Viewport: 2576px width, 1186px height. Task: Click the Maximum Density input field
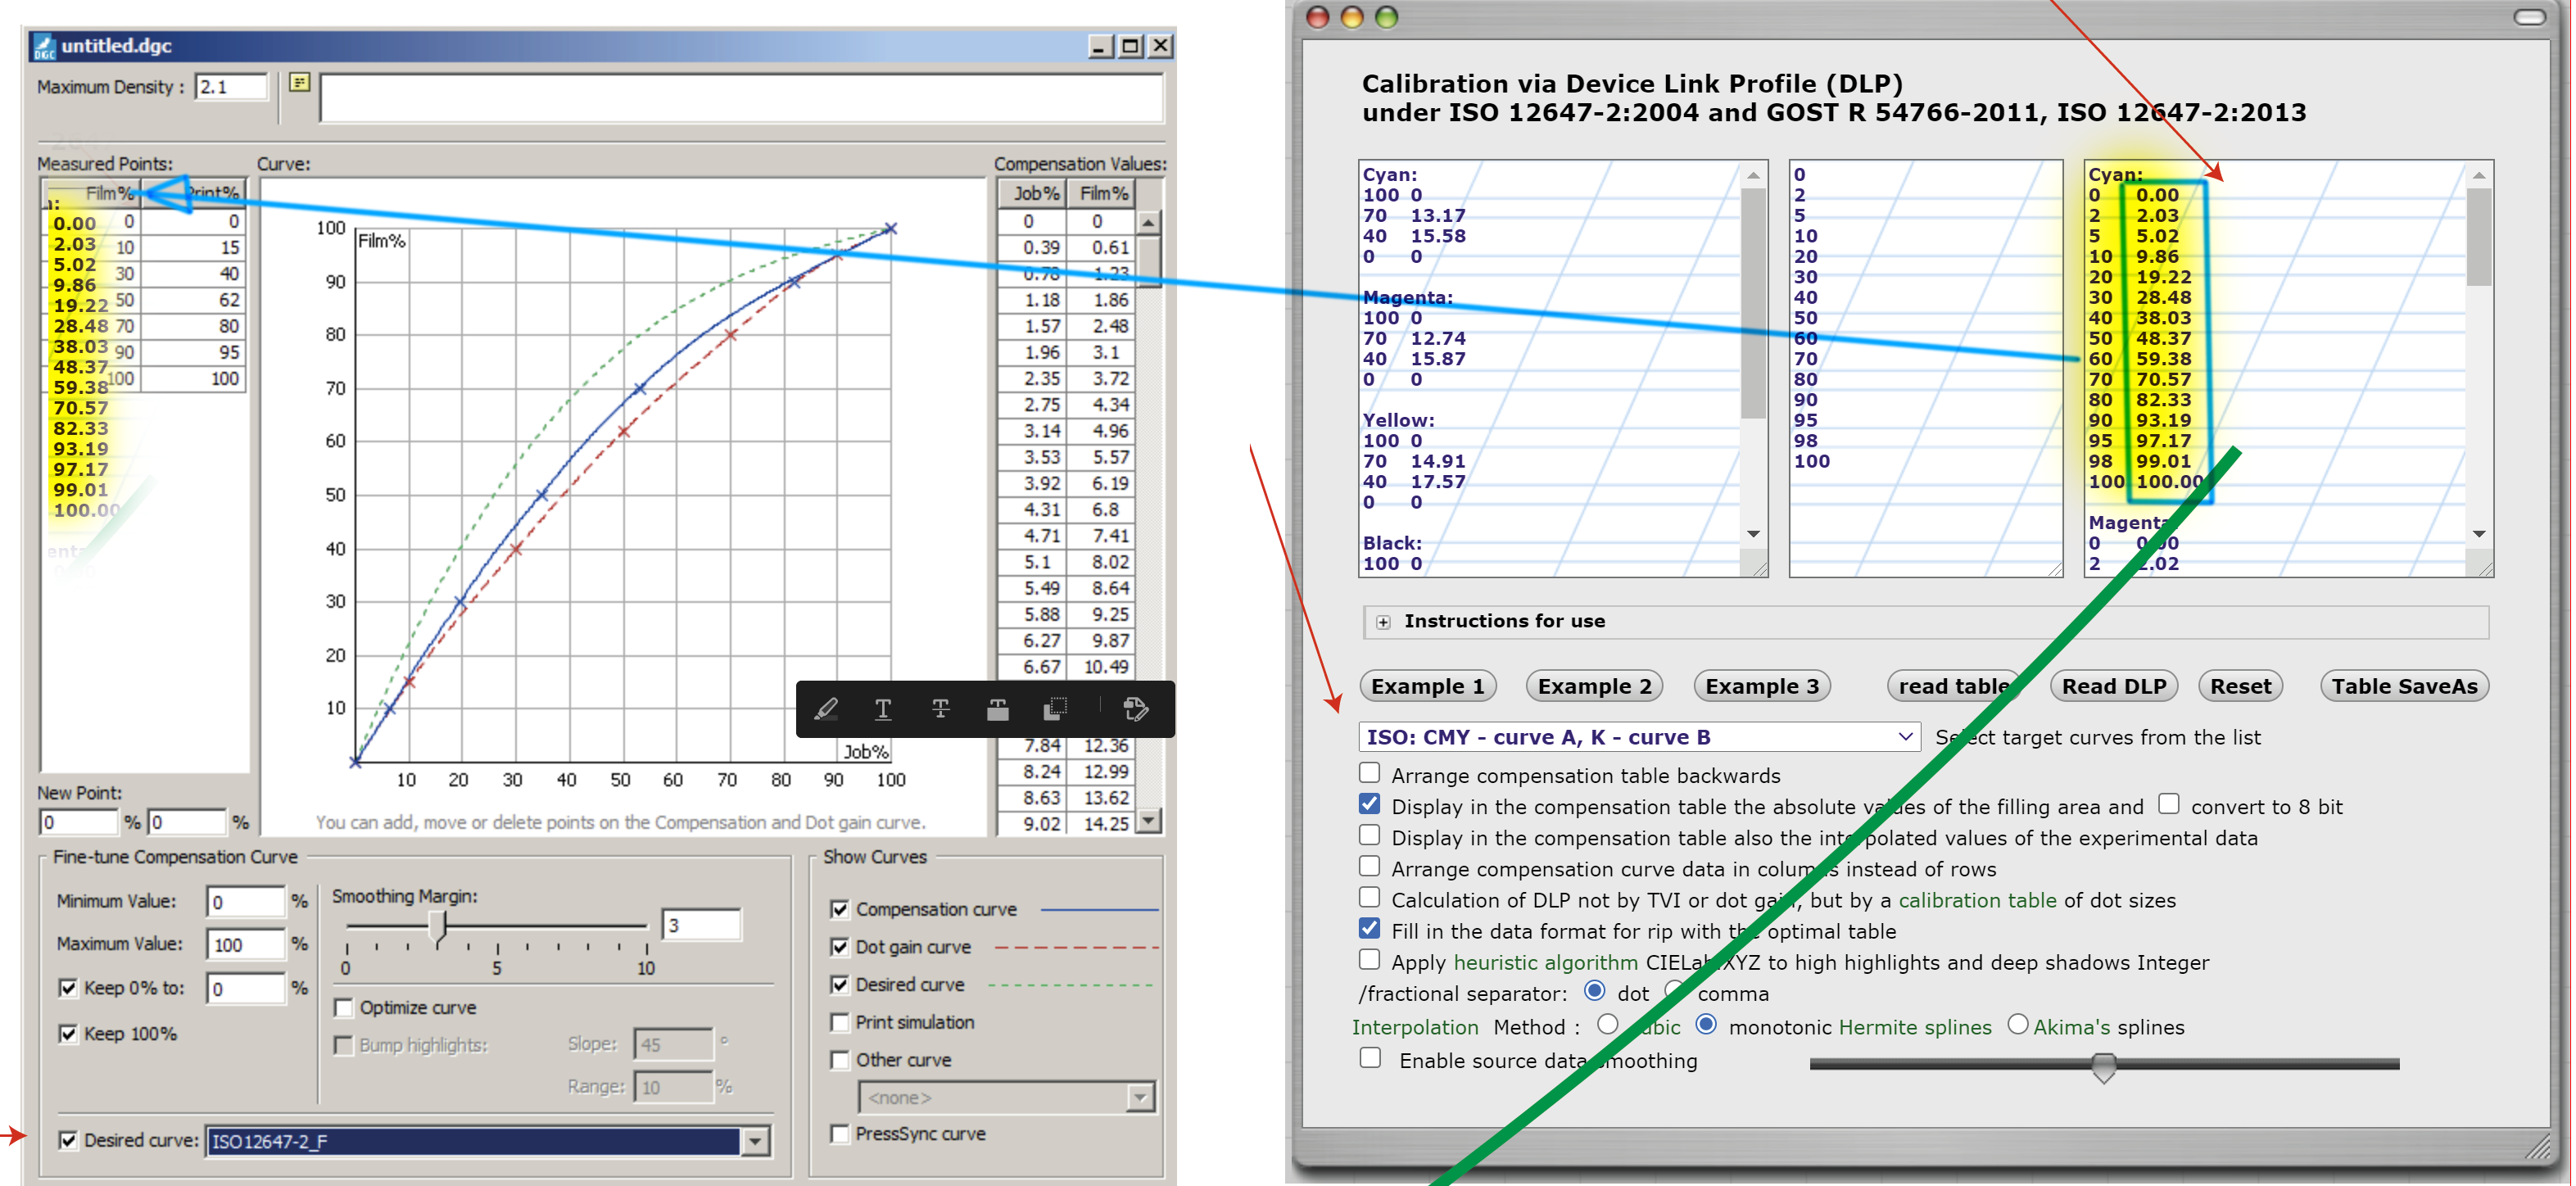(x=231, y=87)
